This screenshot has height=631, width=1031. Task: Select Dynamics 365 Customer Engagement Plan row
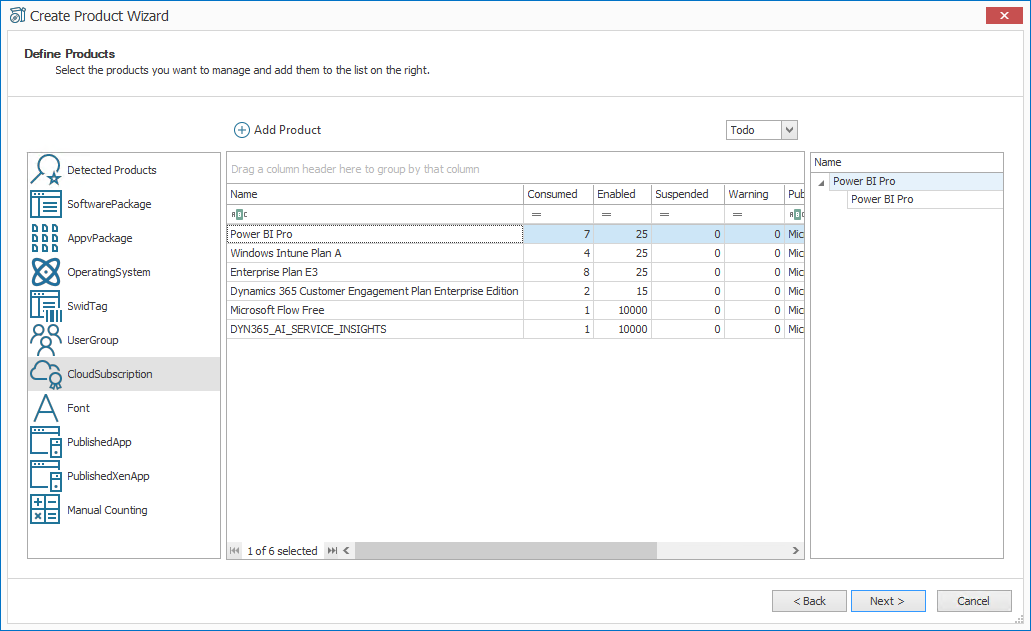click(516, 291)
